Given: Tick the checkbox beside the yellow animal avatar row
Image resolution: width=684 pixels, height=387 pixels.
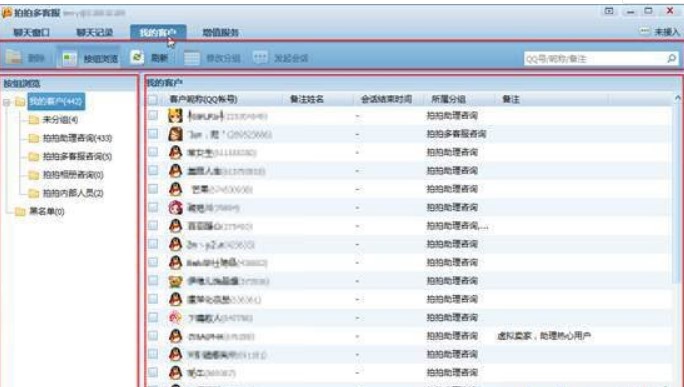Looking at the screenshot, I should (153, 280).
